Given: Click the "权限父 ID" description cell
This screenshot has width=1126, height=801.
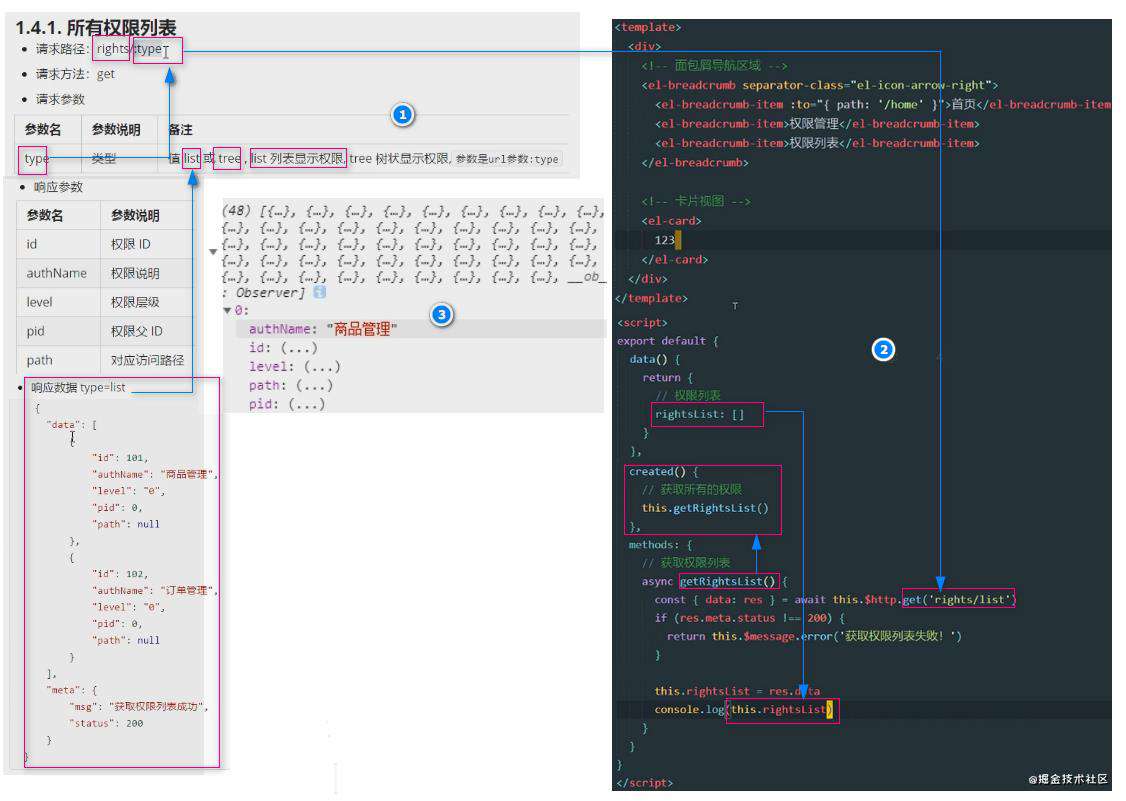Looking at the screenshot, I should (136, 331).
